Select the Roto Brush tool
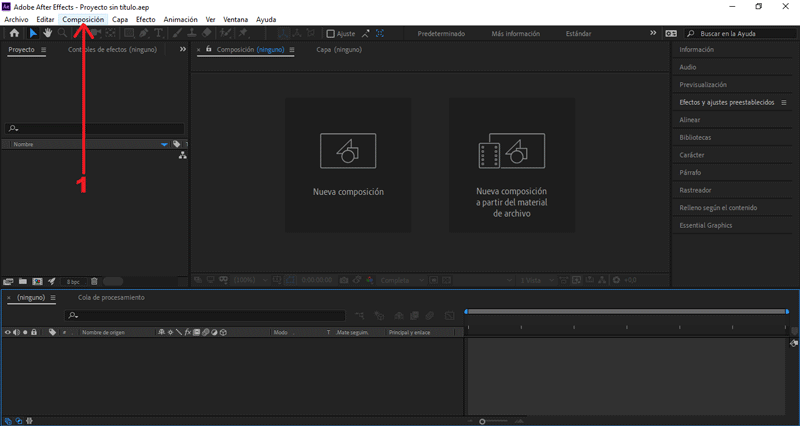The width and height of the screenshot is (800, 426). (x=225, y=33)
